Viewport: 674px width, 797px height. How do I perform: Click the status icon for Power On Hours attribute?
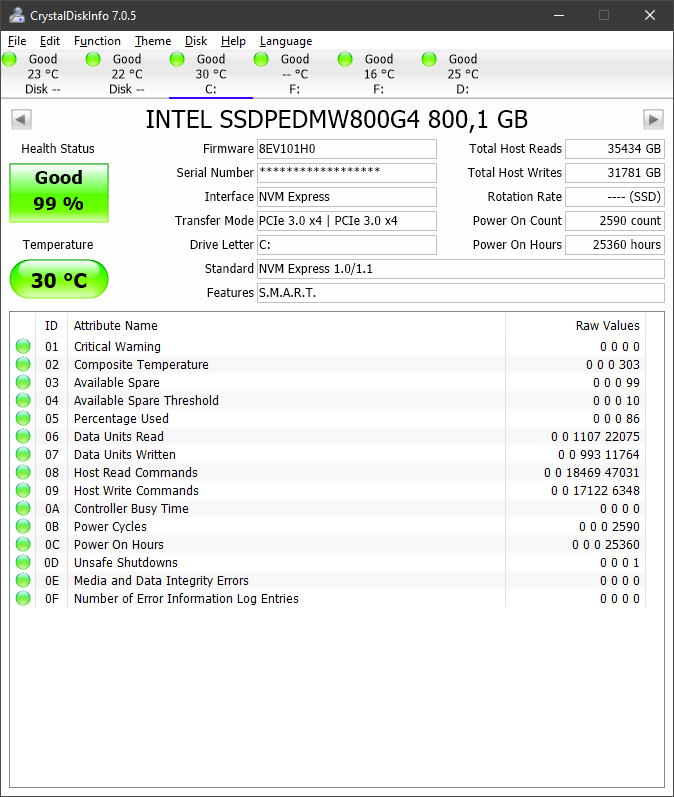(x=23, y=545)
